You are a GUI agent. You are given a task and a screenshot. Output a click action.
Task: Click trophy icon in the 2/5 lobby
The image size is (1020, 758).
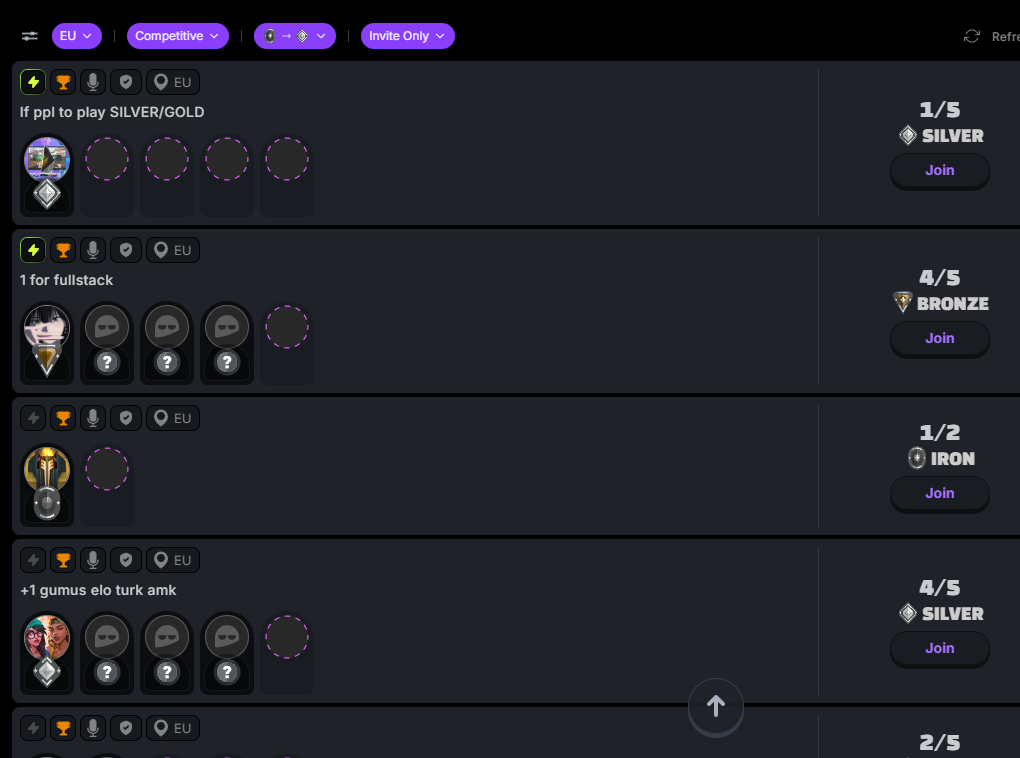click(x=63, y=728)
